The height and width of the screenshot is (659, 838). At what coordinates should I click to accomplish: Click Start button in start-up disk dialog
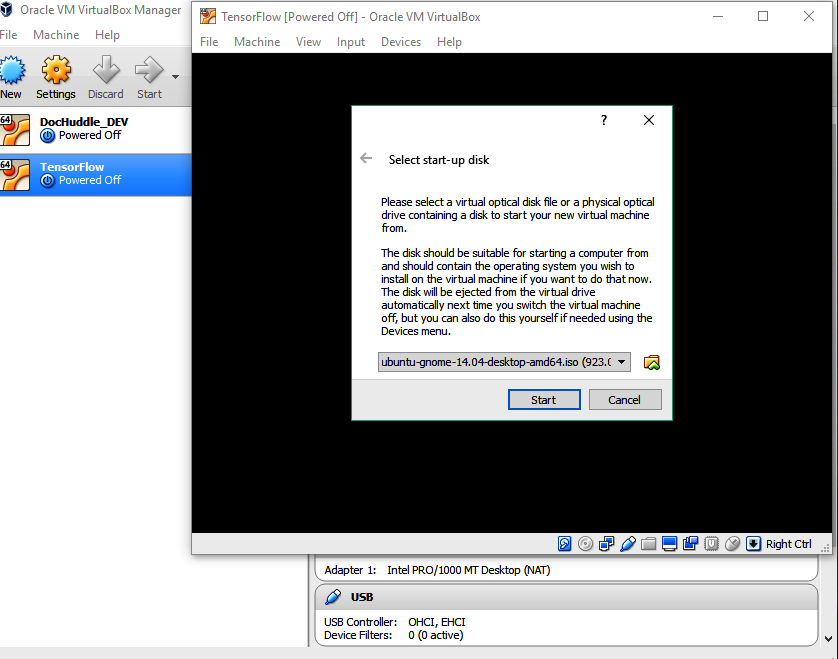pyautogui.click(x=544, y=400)
